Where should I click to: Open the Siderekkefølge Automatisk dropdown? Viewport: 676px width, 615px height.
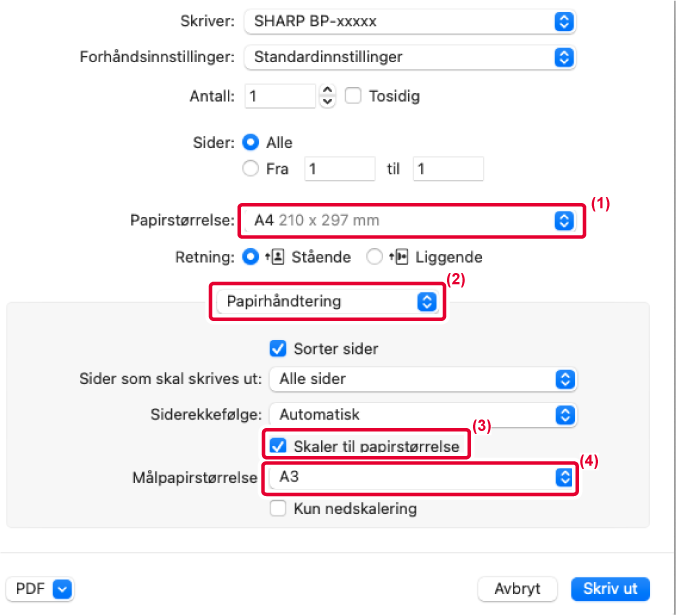coord(422,415)
